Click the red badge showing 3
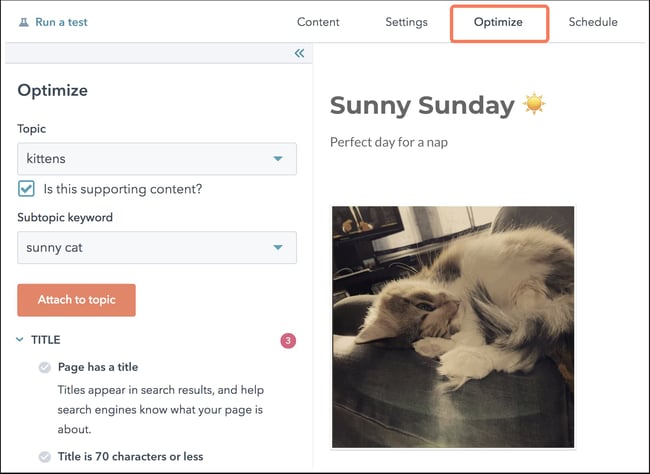 [288, 341]
